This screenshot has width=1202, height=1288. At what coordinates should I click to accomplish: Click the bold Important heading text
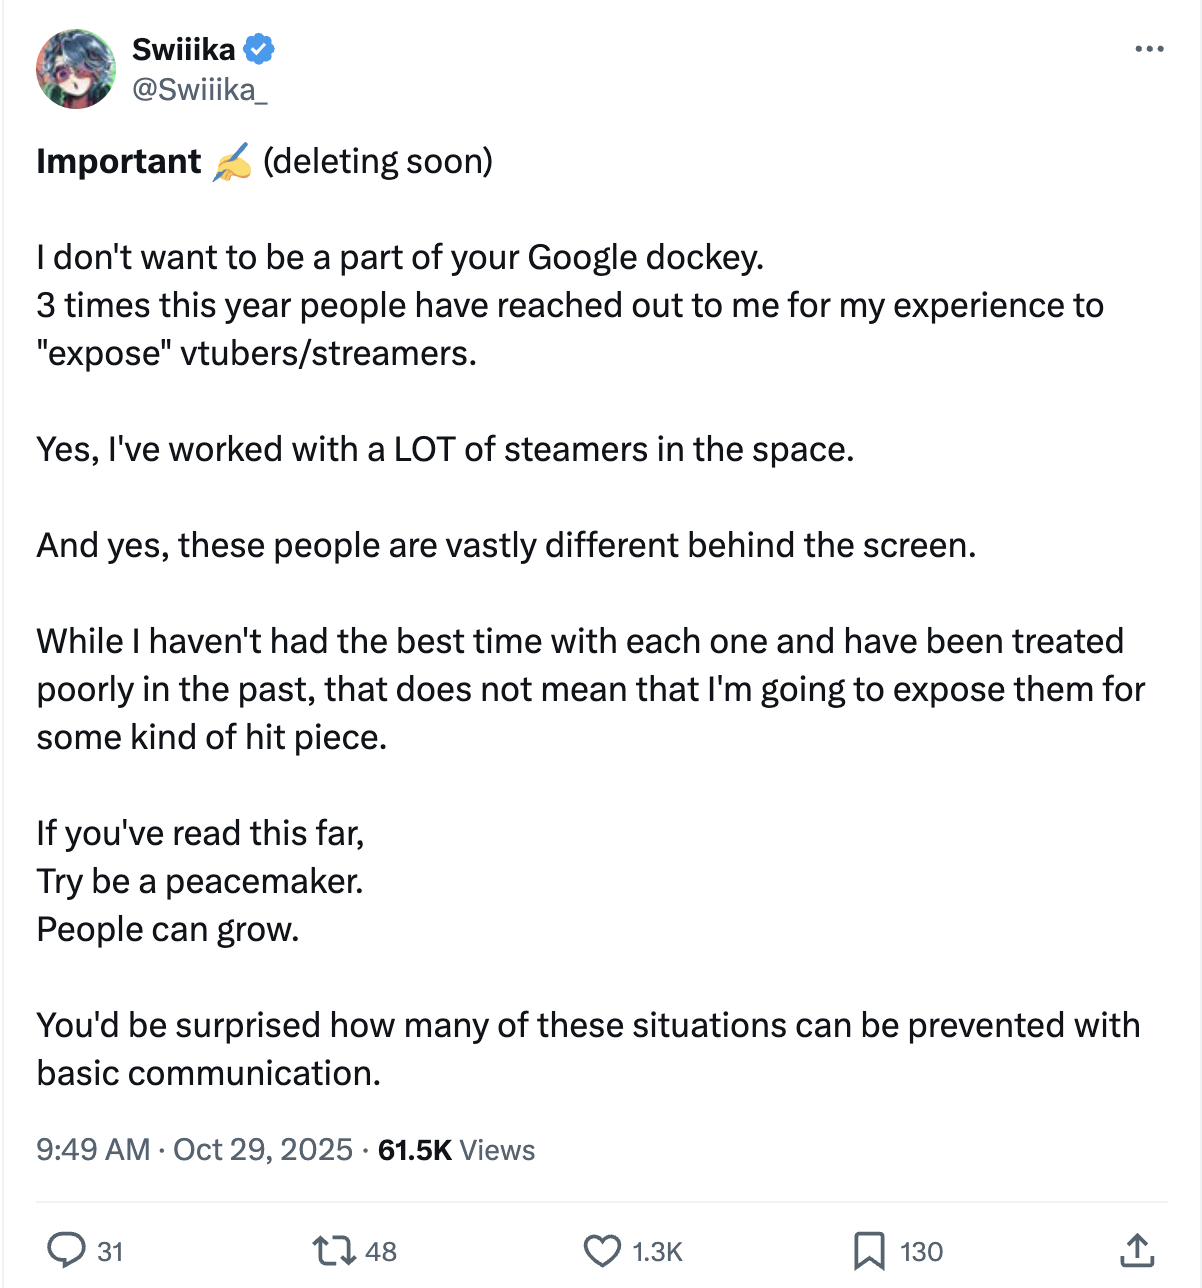click(119, 162)
